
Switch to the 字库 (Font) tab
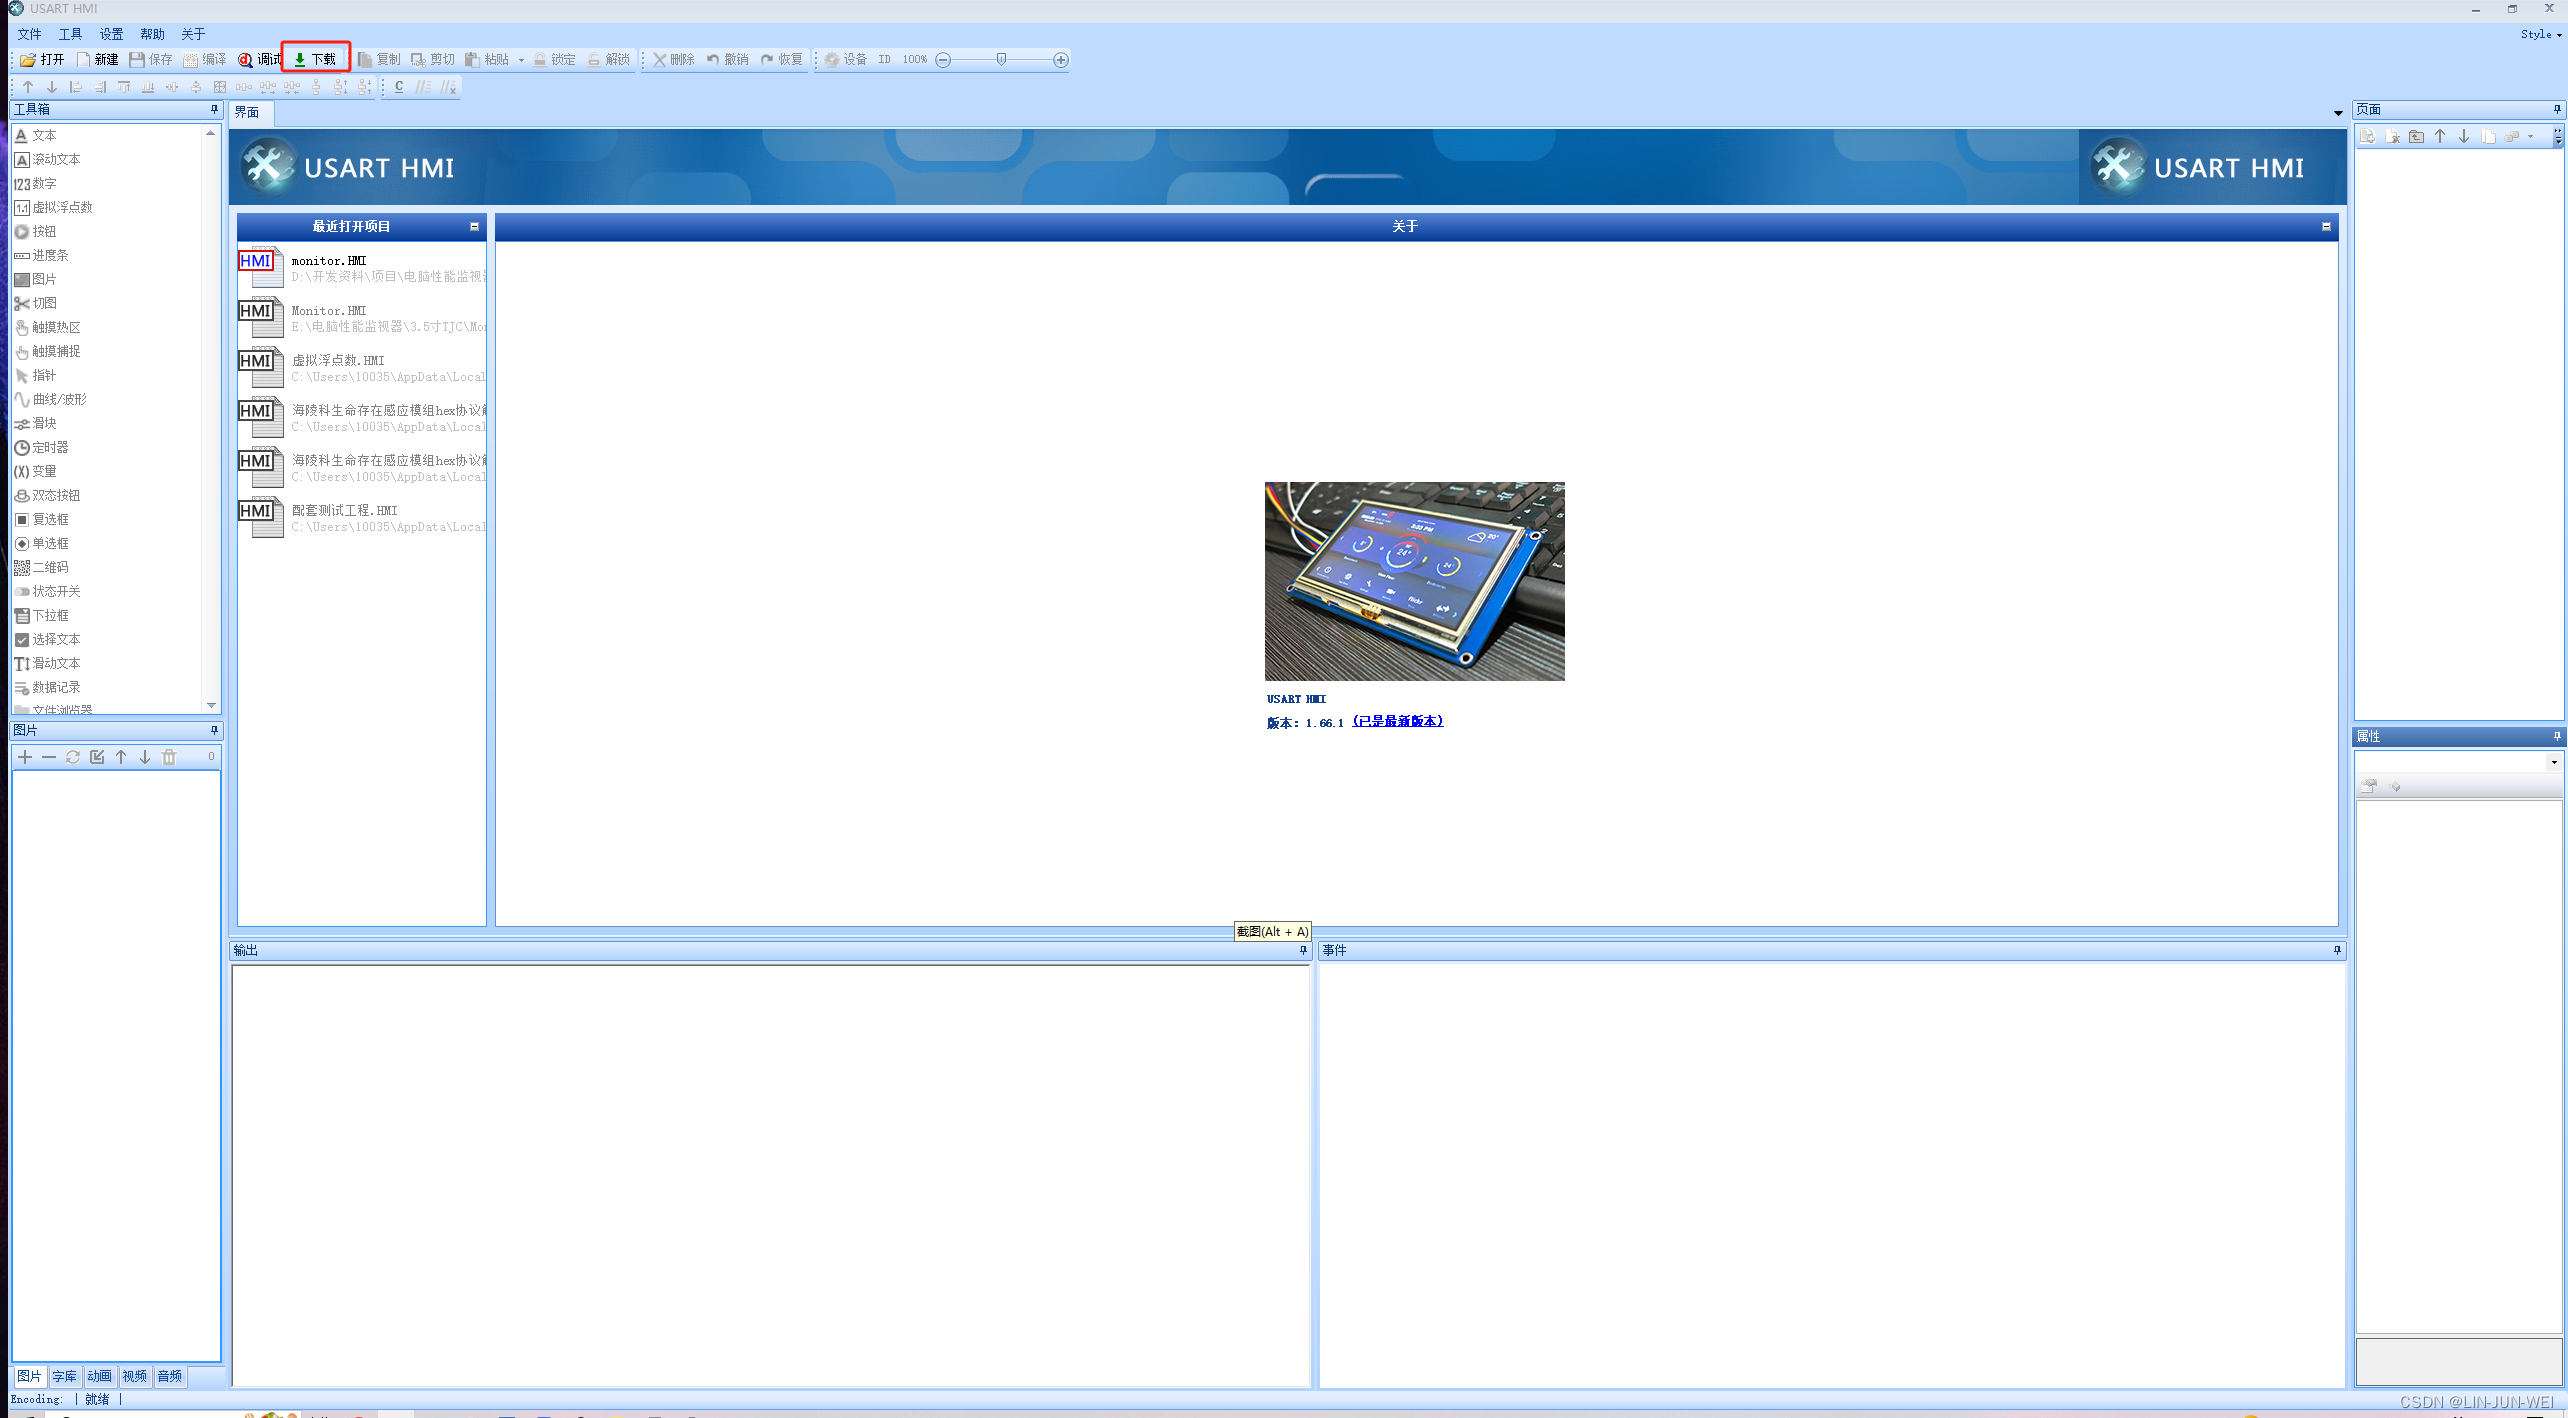(64, 1376)
